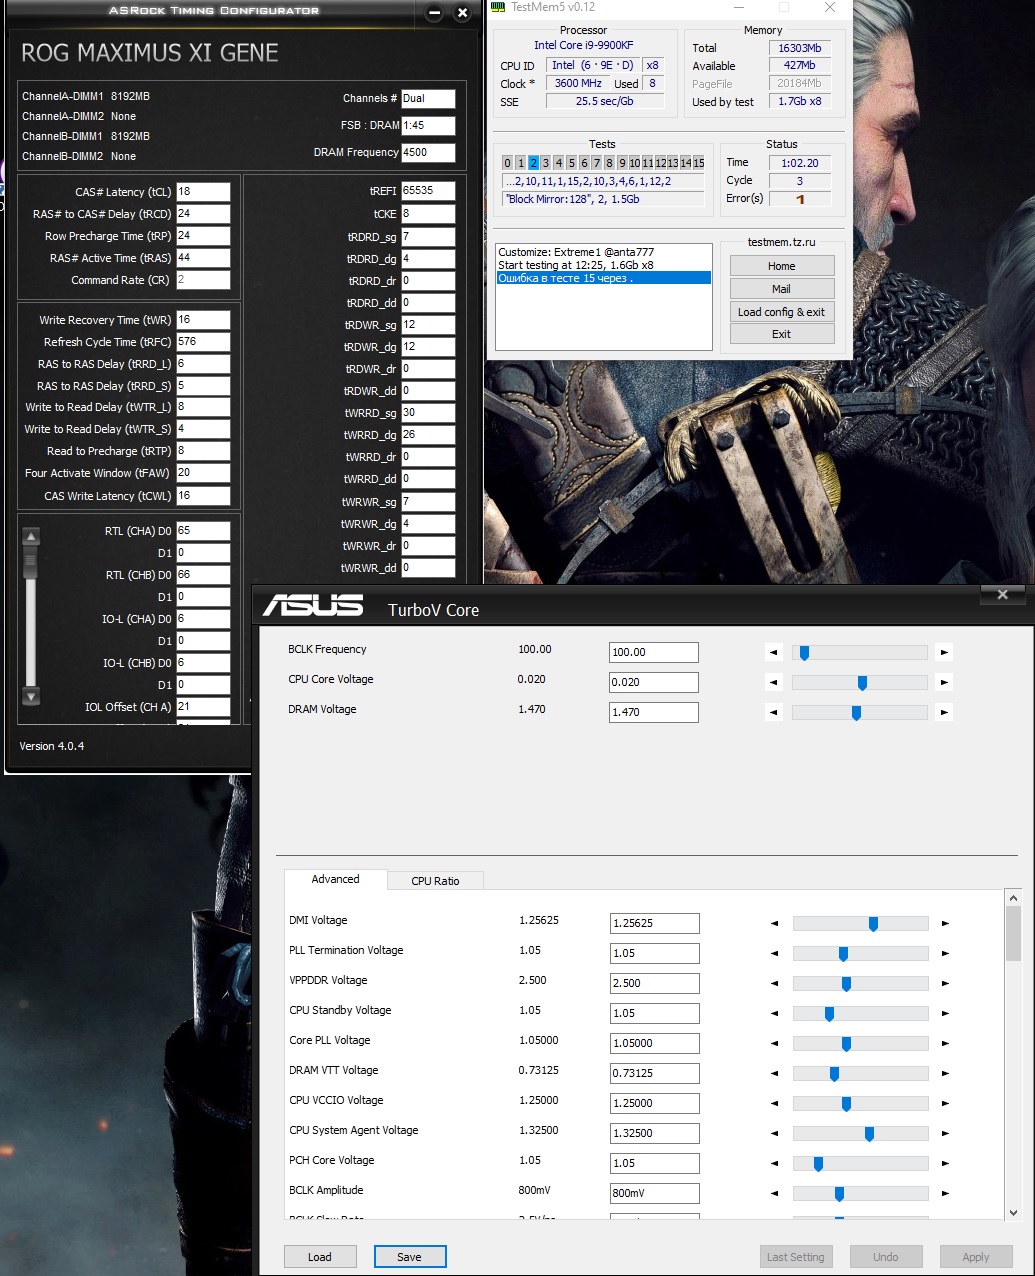This screenshot has width=1035, height=1276.
Task: Click Exit button in TestMem5
Action: coord(782,334)
